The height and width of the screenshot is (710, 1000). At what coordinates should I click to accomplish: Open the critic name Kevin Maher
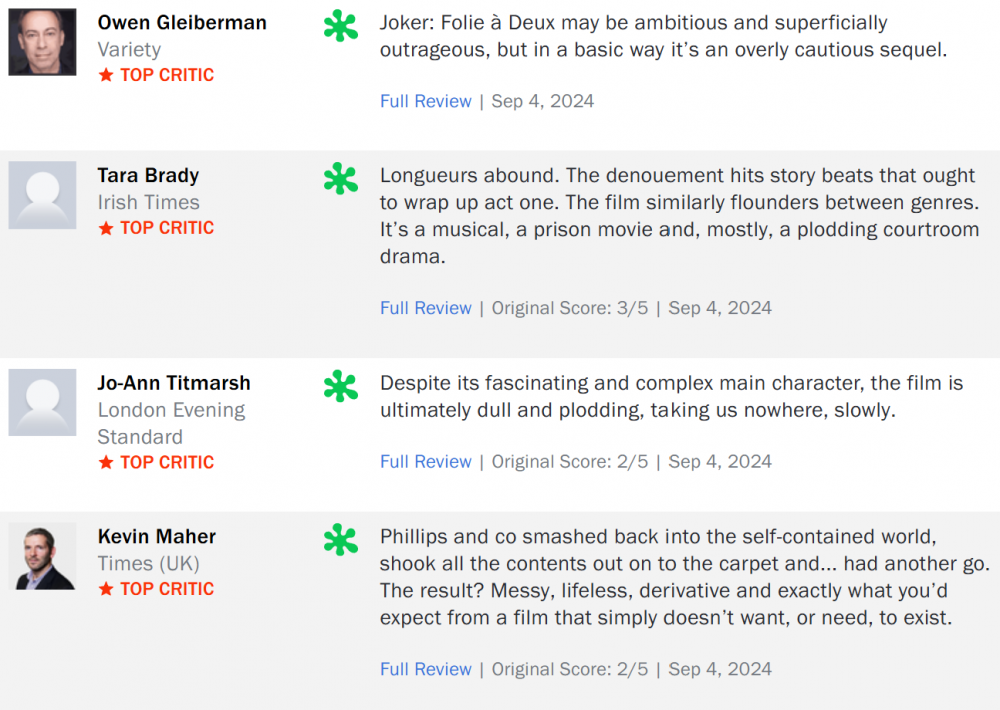(x=156, y=536)
